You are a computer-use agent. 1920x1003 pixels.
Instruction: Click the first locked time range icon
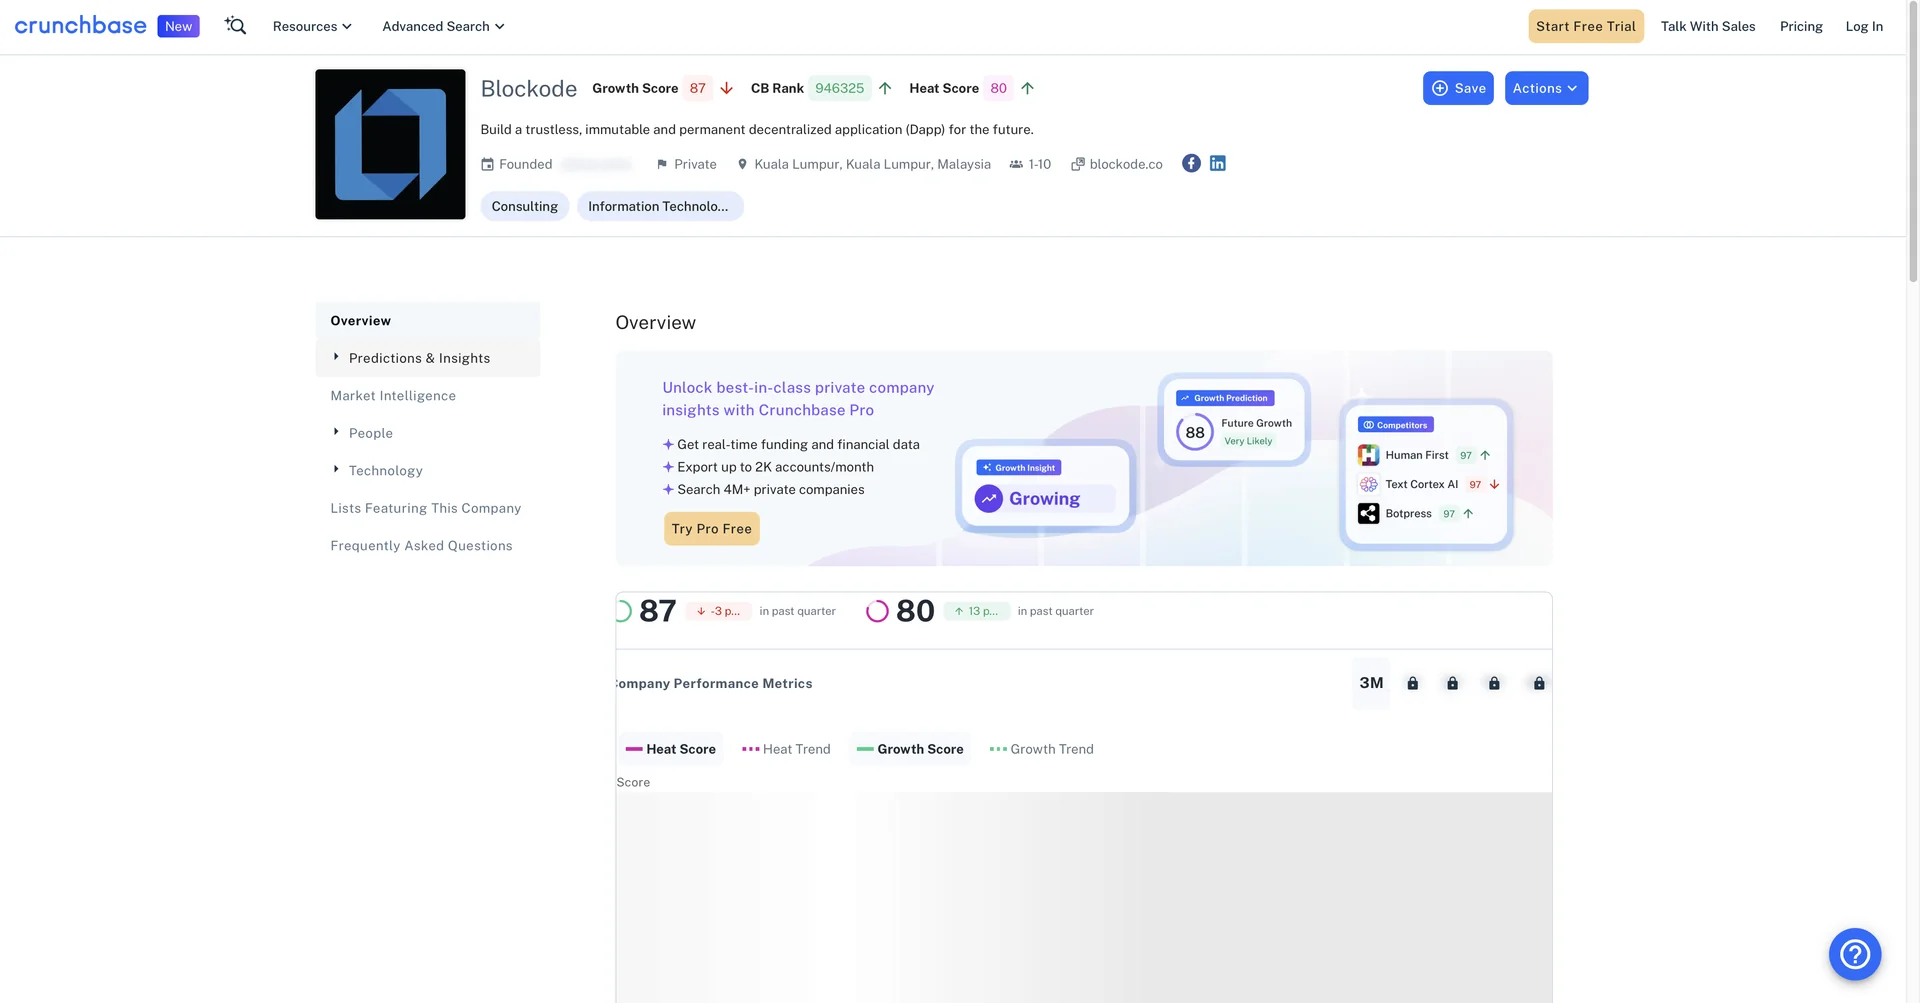pos(1413,683)
